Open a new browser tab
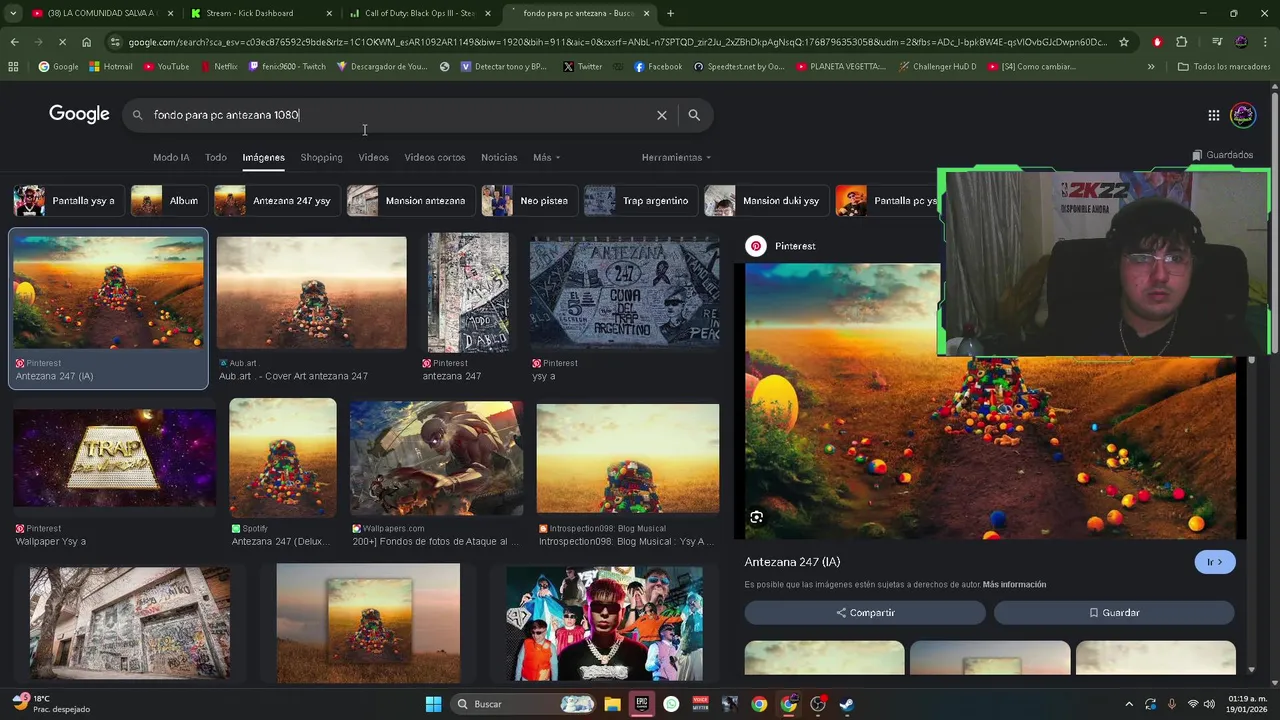Image resolution: width=1280 pixels, height=720 pixels. pyautogui.click(x=670, y=13)
